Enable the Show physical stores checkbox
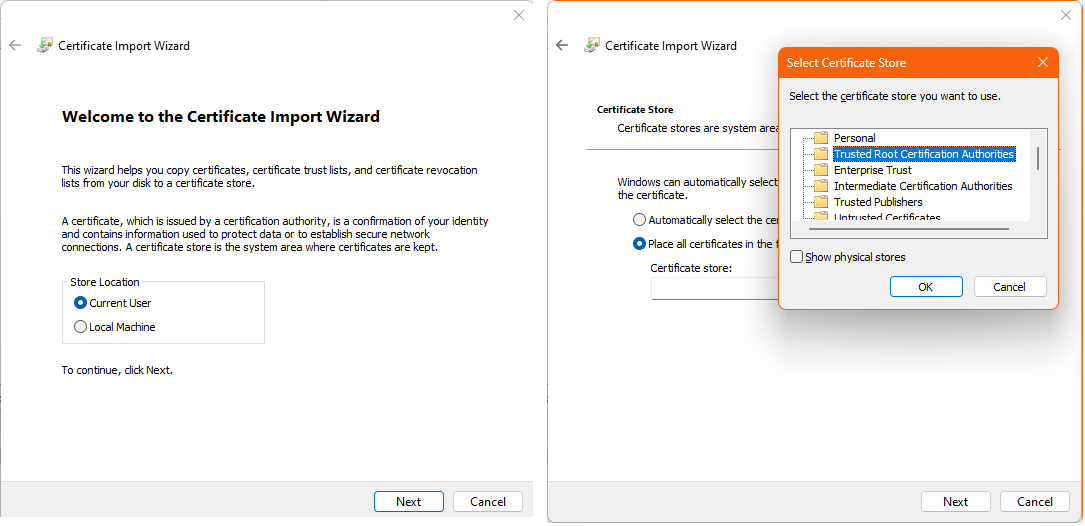The image size is (1085, 526). tap(797, 257)
